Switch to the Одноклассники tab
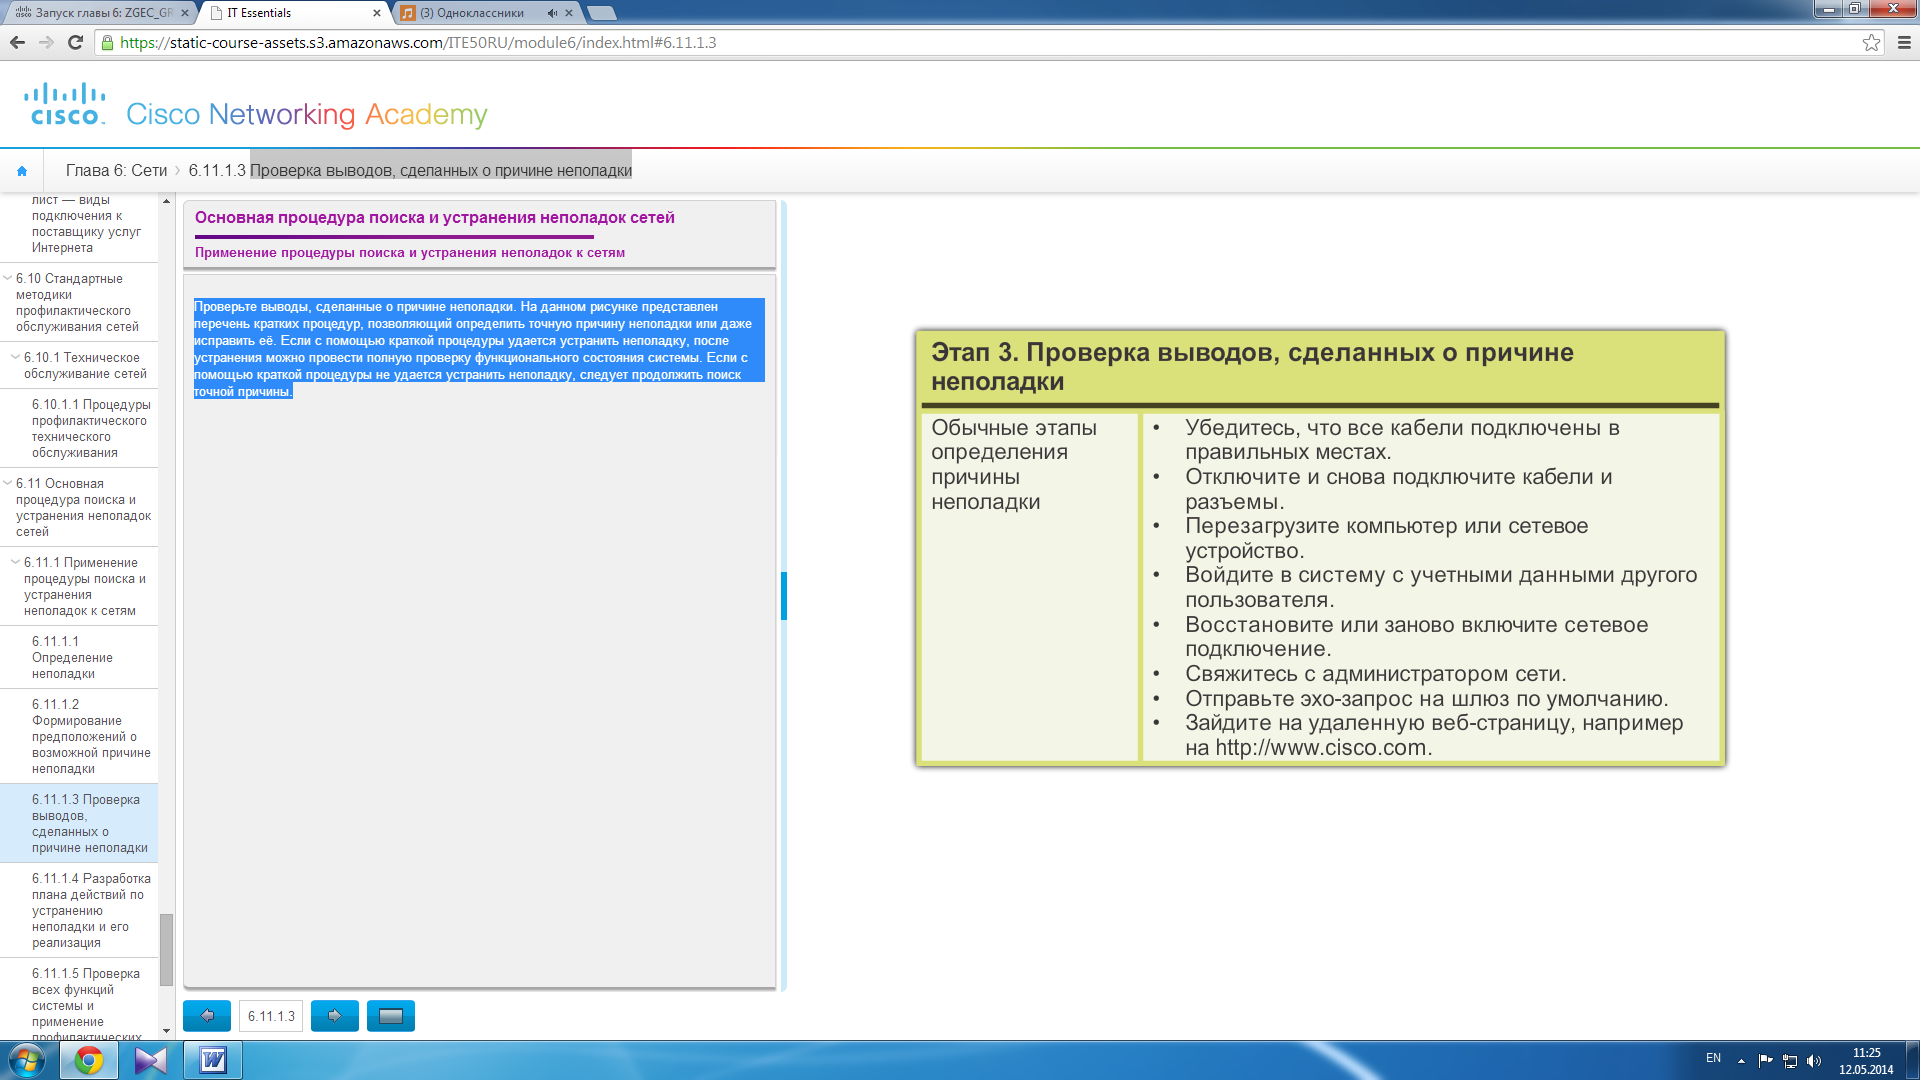Screen dimensions: 1920x1080 click(487, 13)
